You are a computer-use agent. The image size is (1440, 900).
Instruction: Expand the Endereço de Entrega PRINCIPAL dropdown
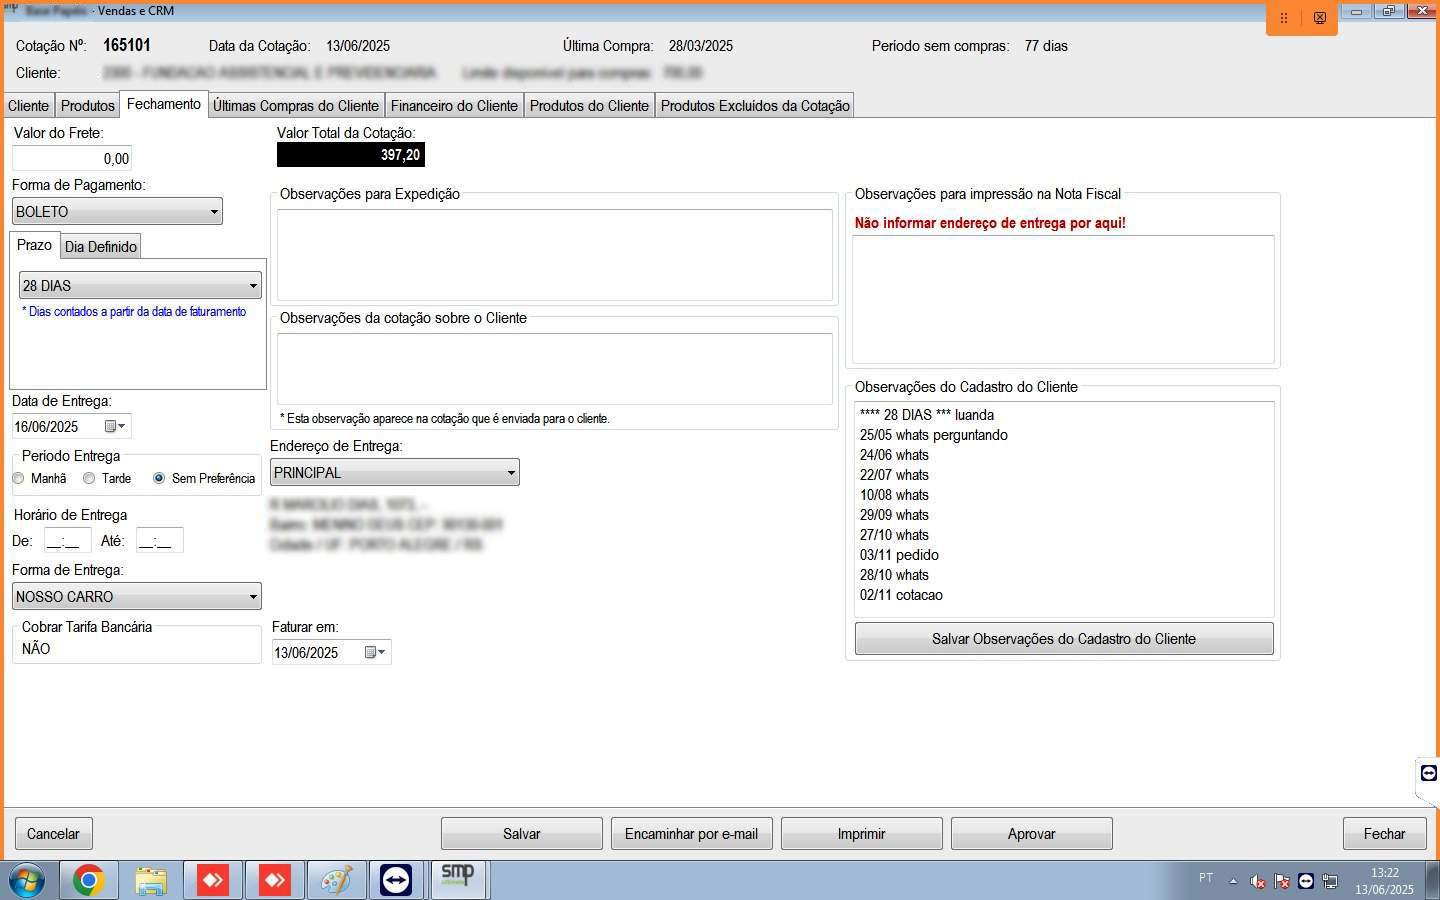click(395, 473)
